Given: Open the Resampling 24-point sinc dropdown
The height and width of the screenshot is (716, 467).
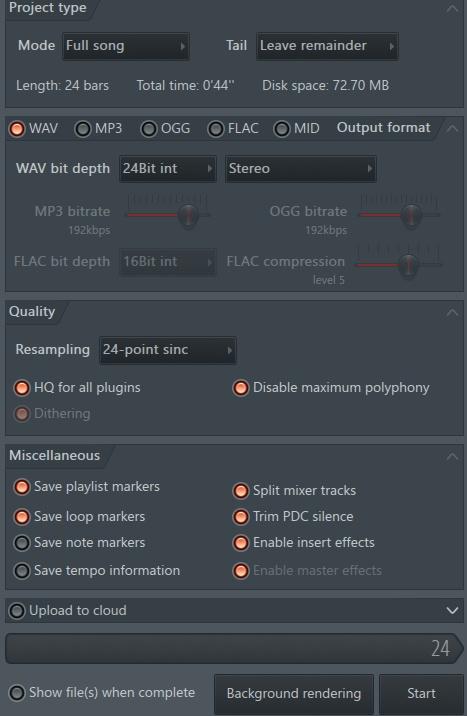Looking at the screenshot, I should pos(168,350).
